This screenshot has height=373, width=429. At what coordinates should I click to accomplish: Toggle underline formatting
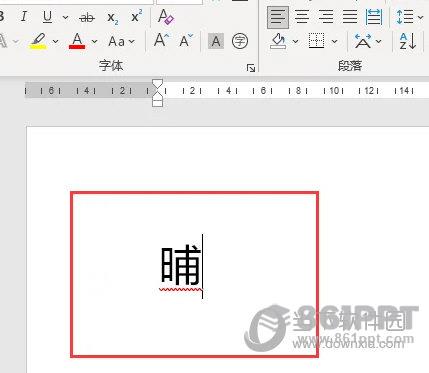point(48,17)
